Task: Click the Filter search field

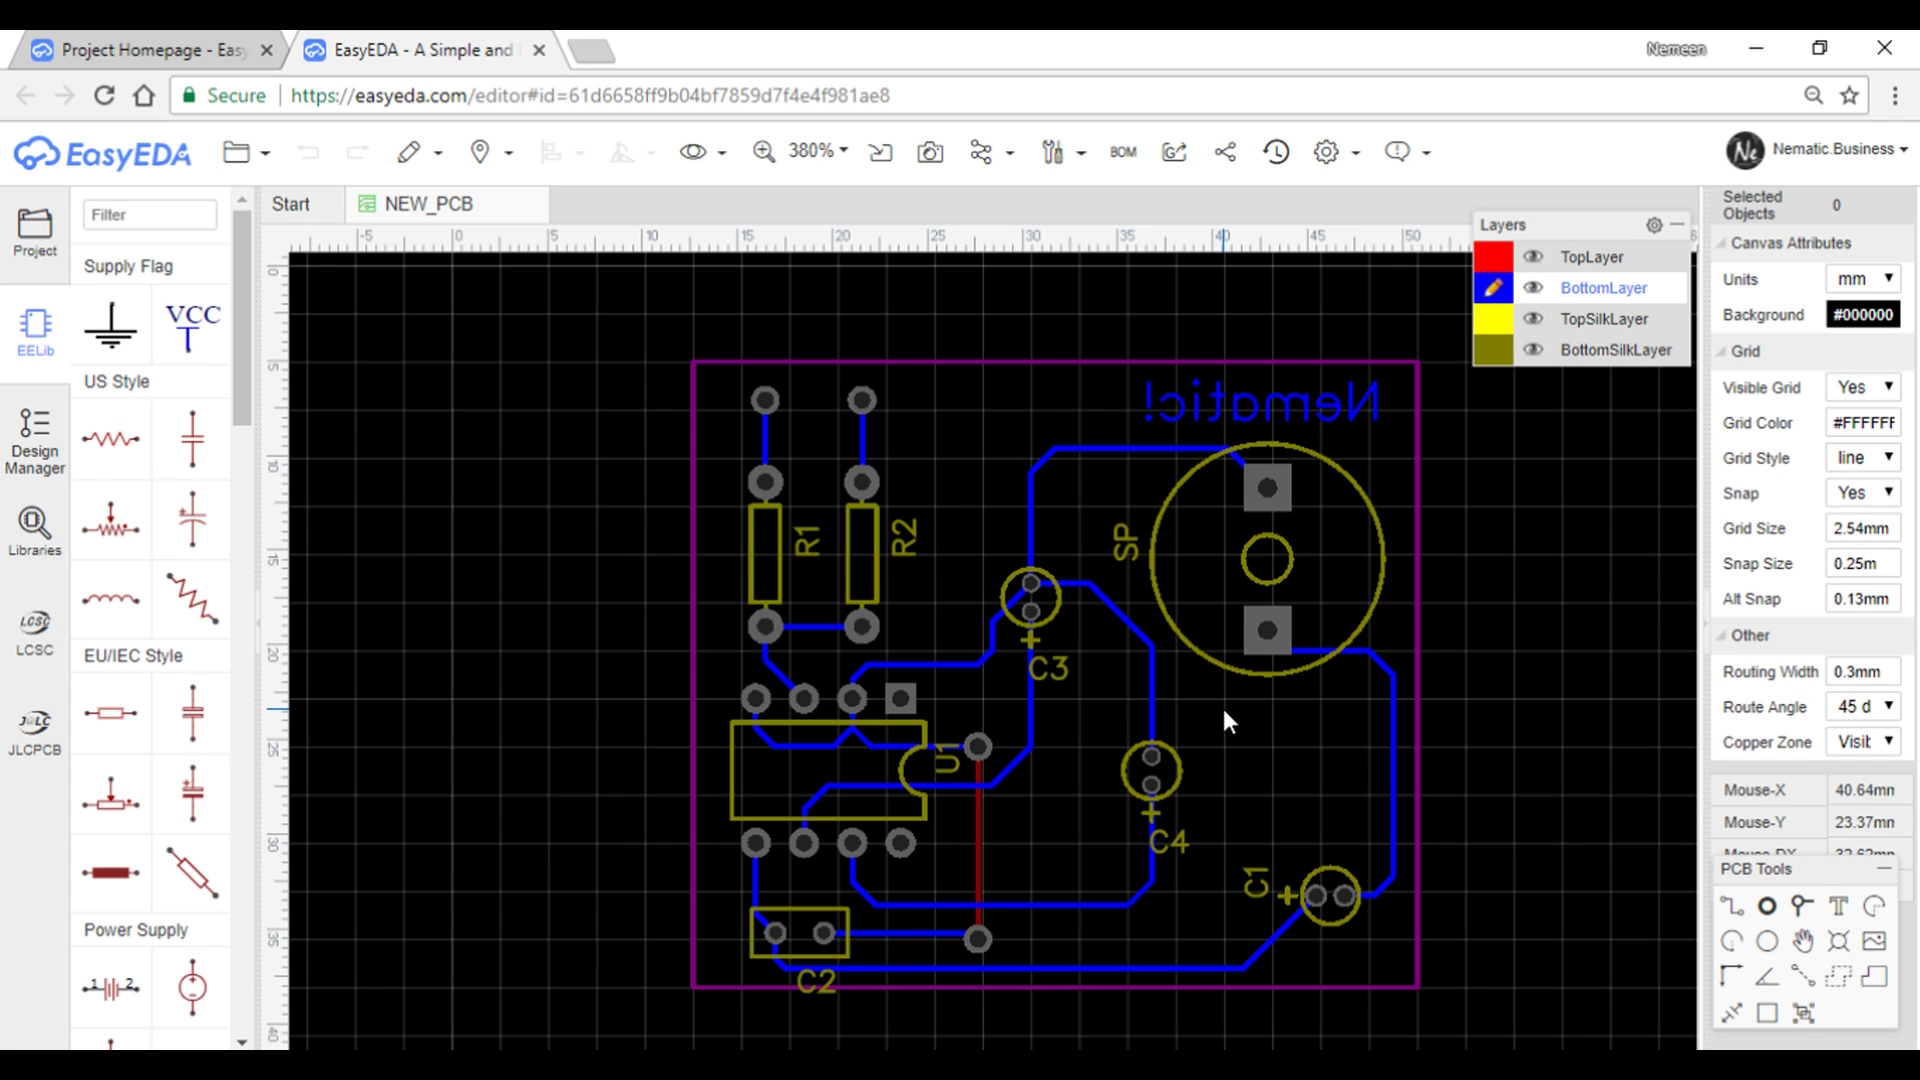Action: [x=150, y=215]
